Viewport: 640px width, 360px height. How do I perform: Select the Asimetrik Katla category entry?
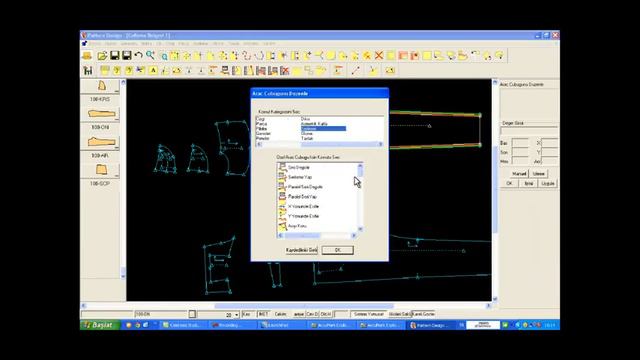click(x=314, y=124)
